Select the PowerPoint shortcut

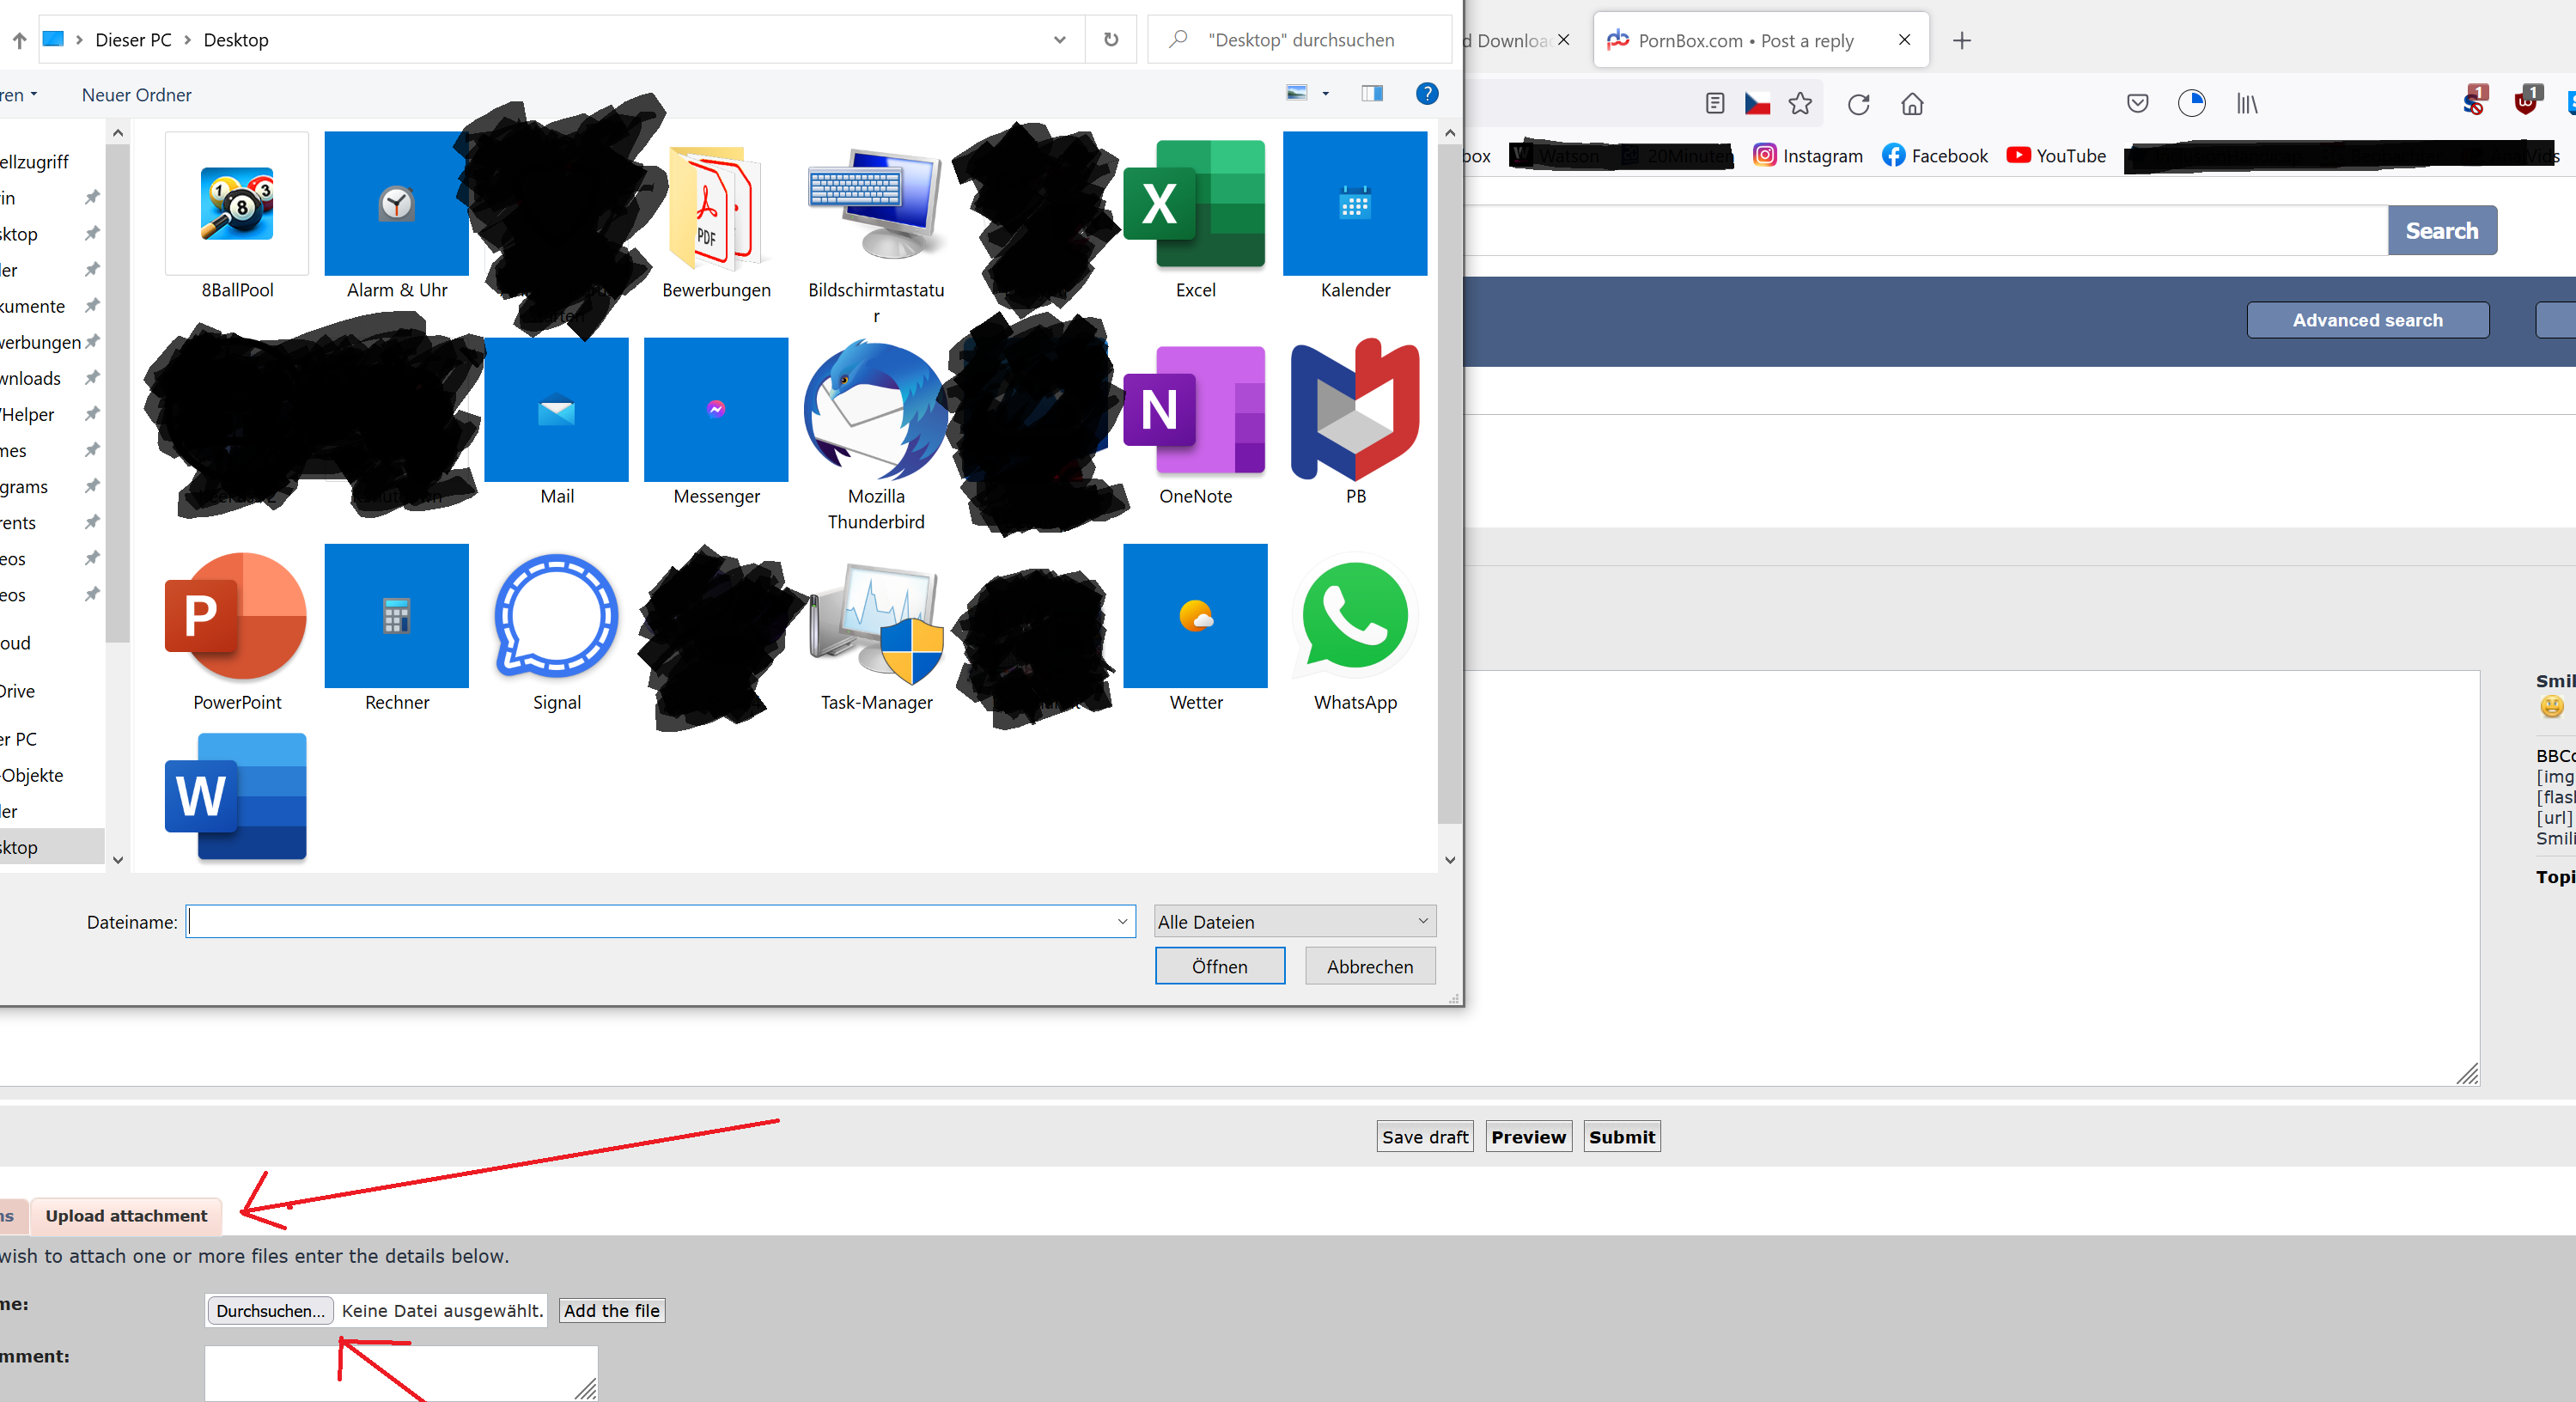point(237,617)
